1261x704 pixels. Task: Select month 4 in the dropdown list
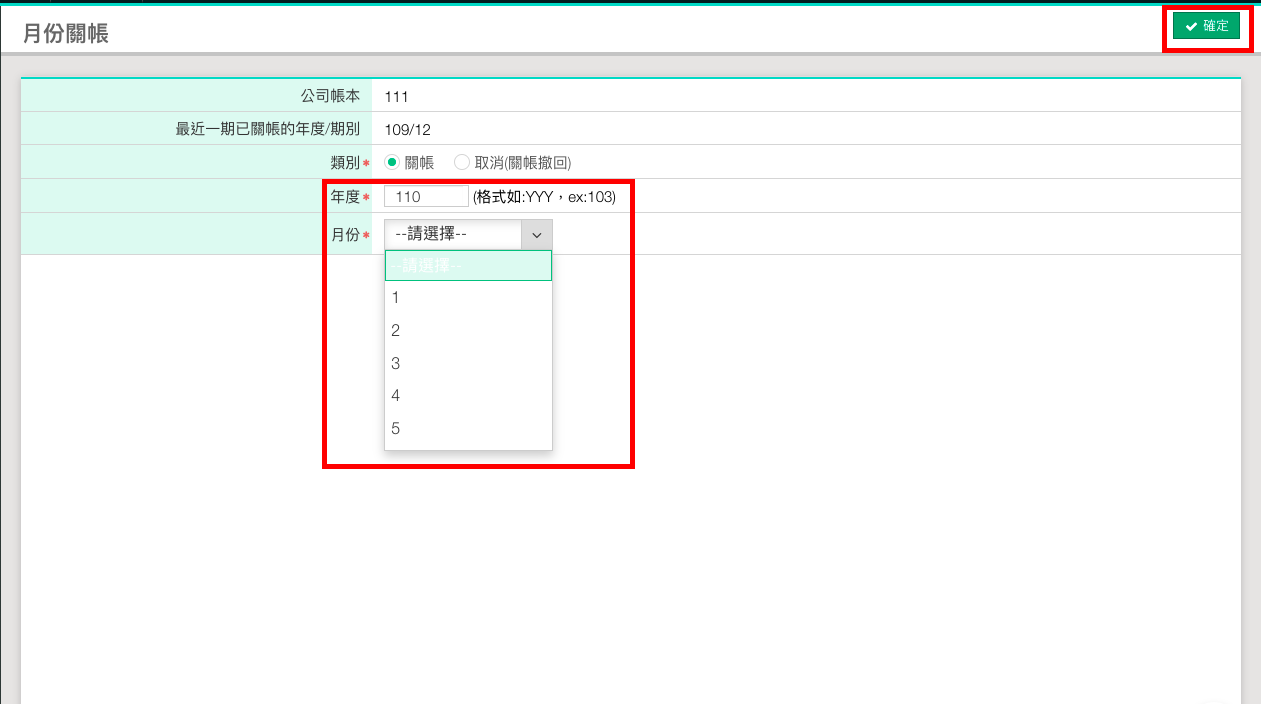tap(468, 396)
